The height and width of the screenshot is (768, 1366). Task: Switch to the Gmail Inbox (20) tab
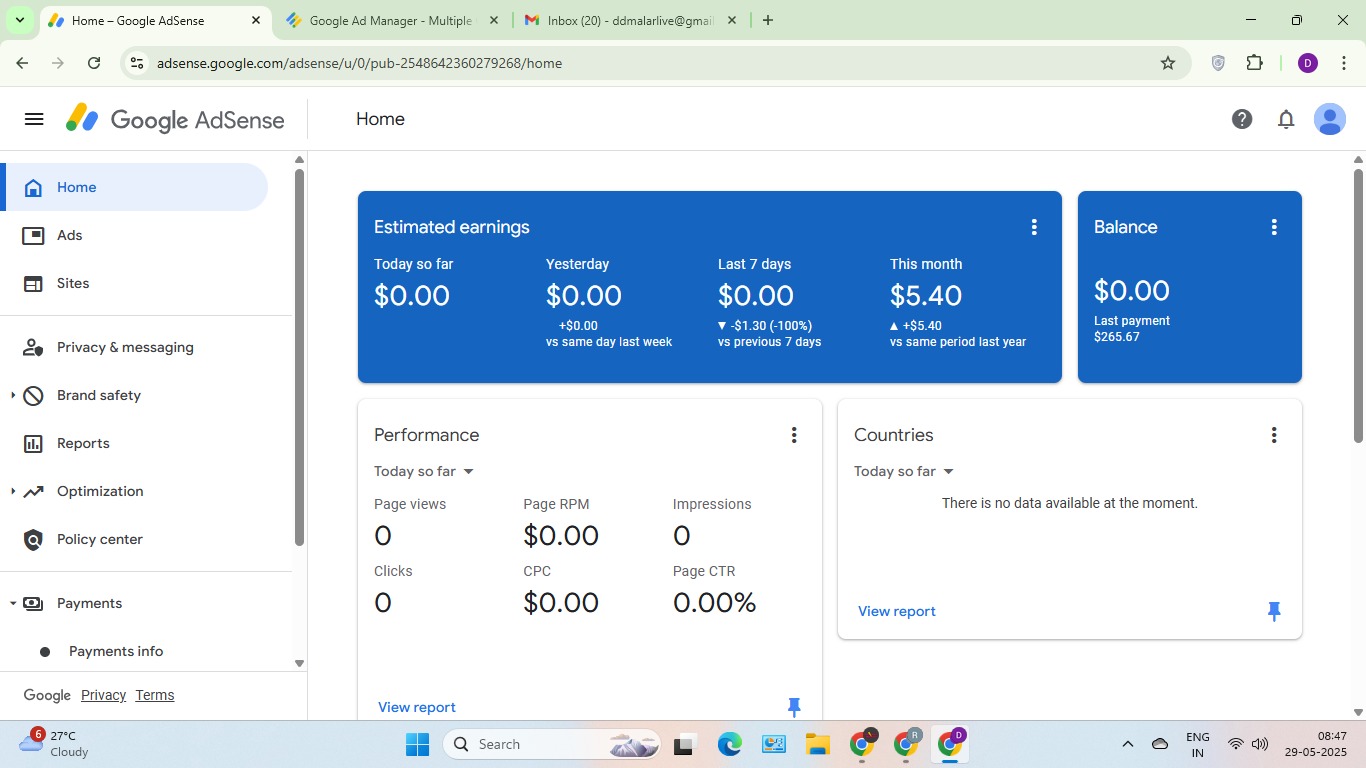click(x=630, y=20)
